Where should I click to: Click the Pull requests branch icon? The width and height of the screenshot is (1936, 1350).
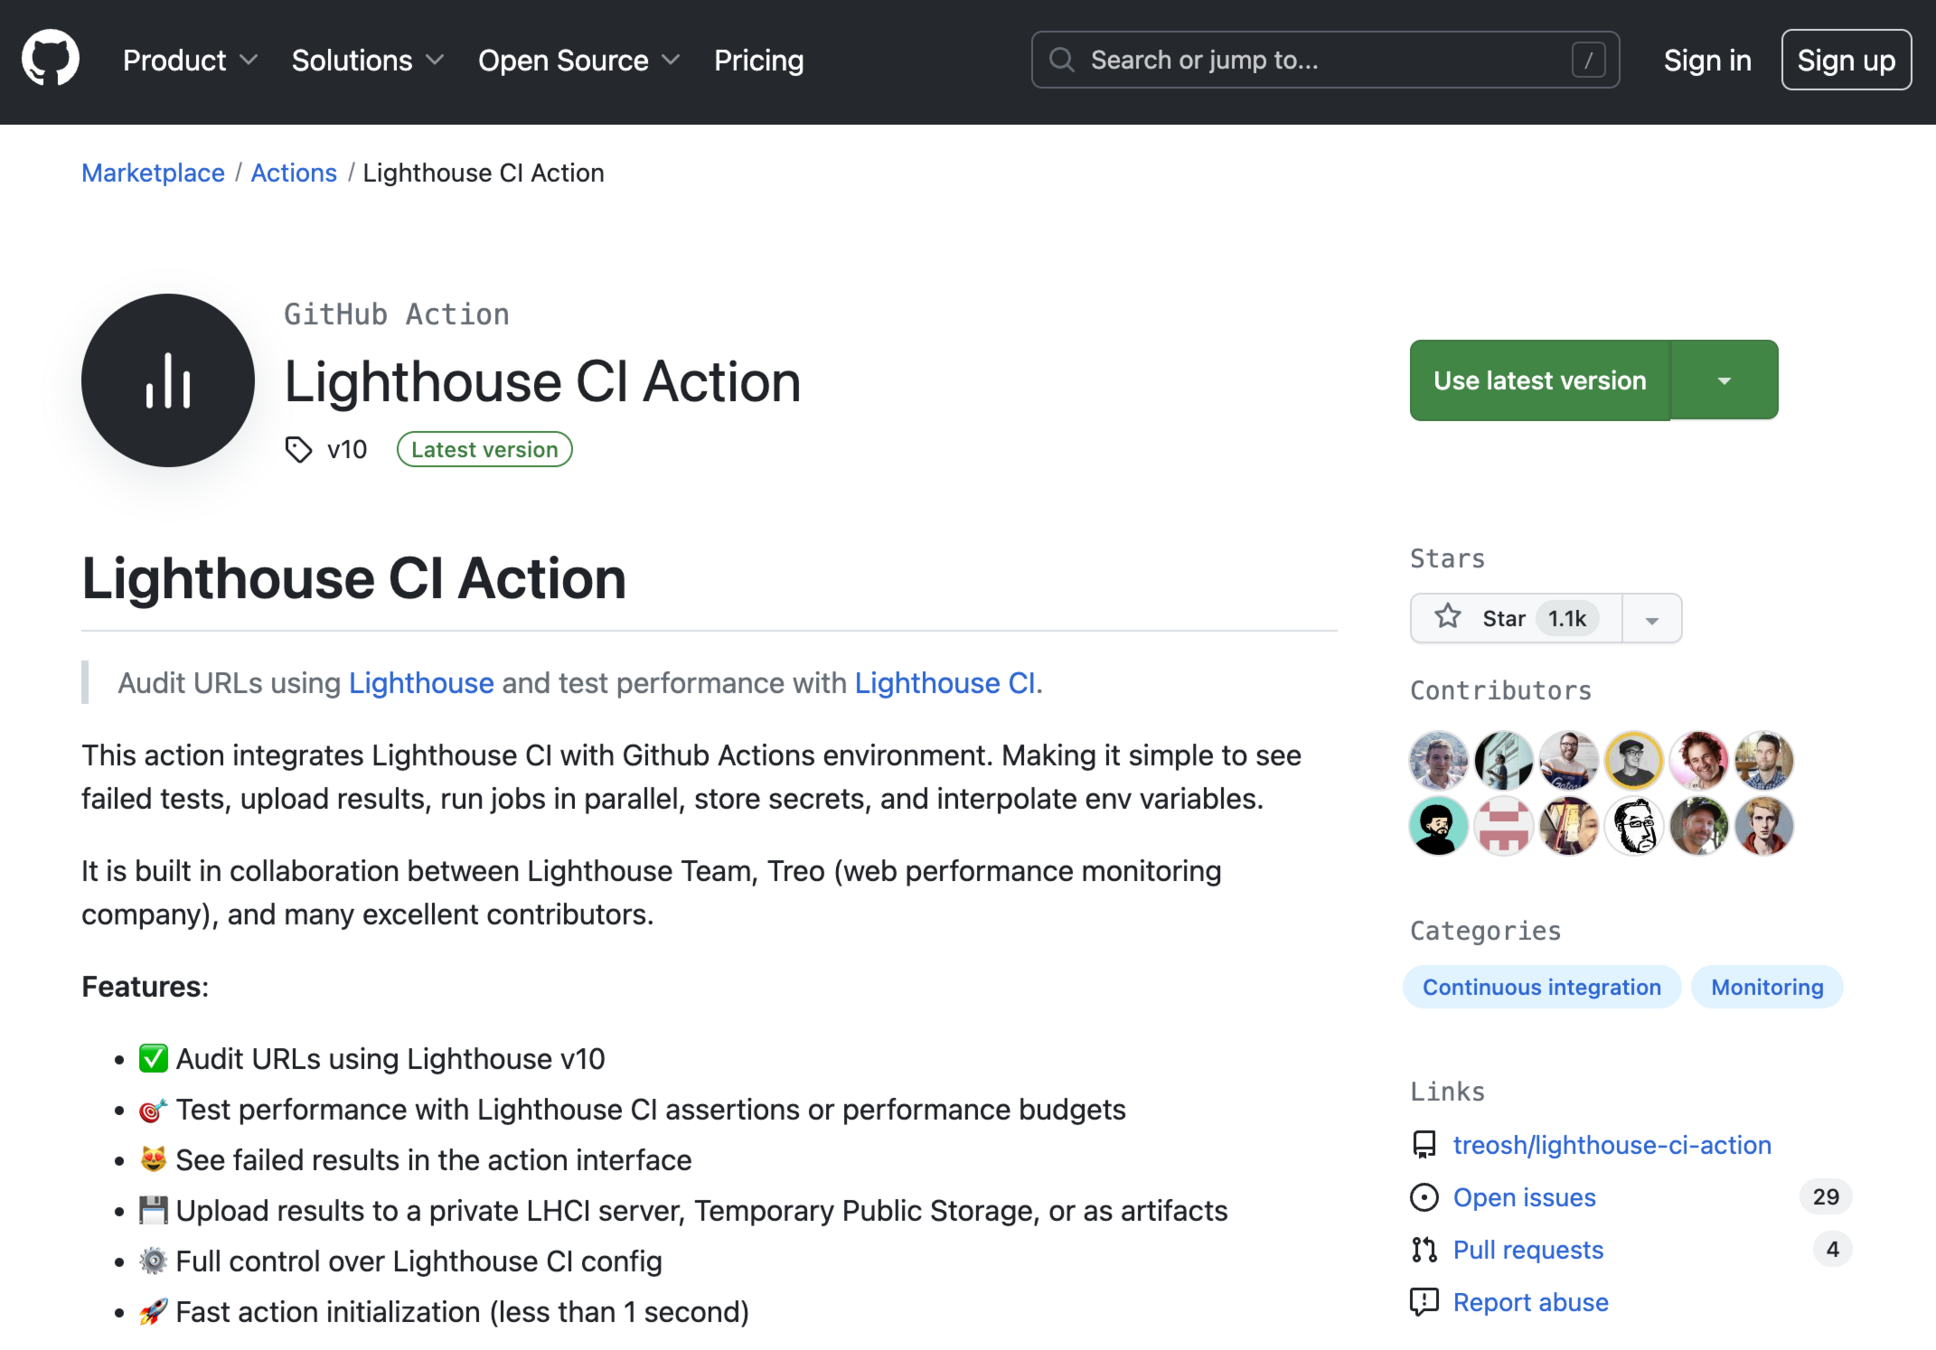(1424, 1249)
